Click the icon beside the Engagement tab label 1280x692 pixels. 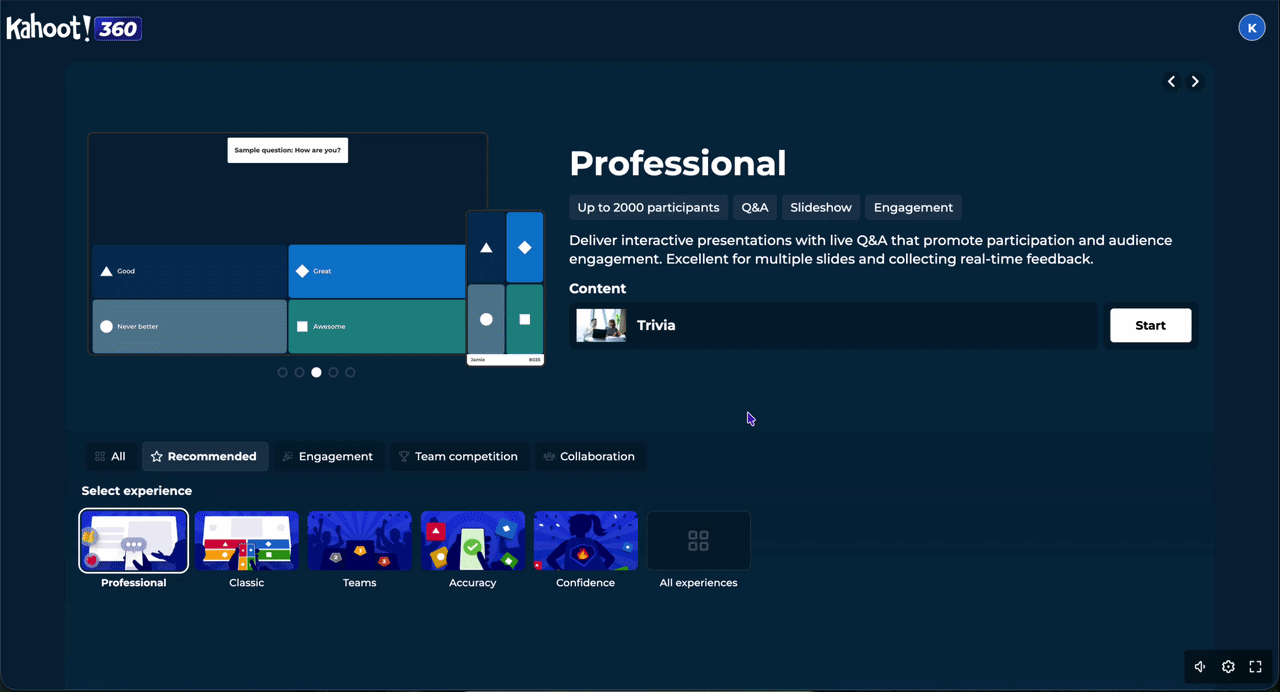point(288,456)
